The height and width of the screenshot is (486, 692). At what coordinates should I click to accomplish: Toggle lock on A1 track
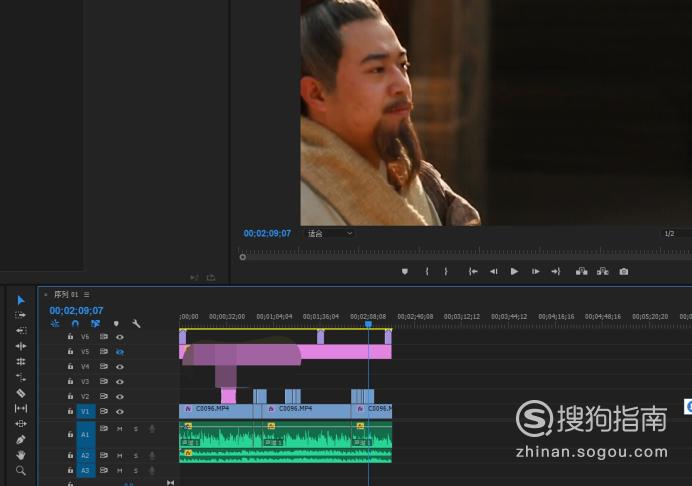(70, 434)
